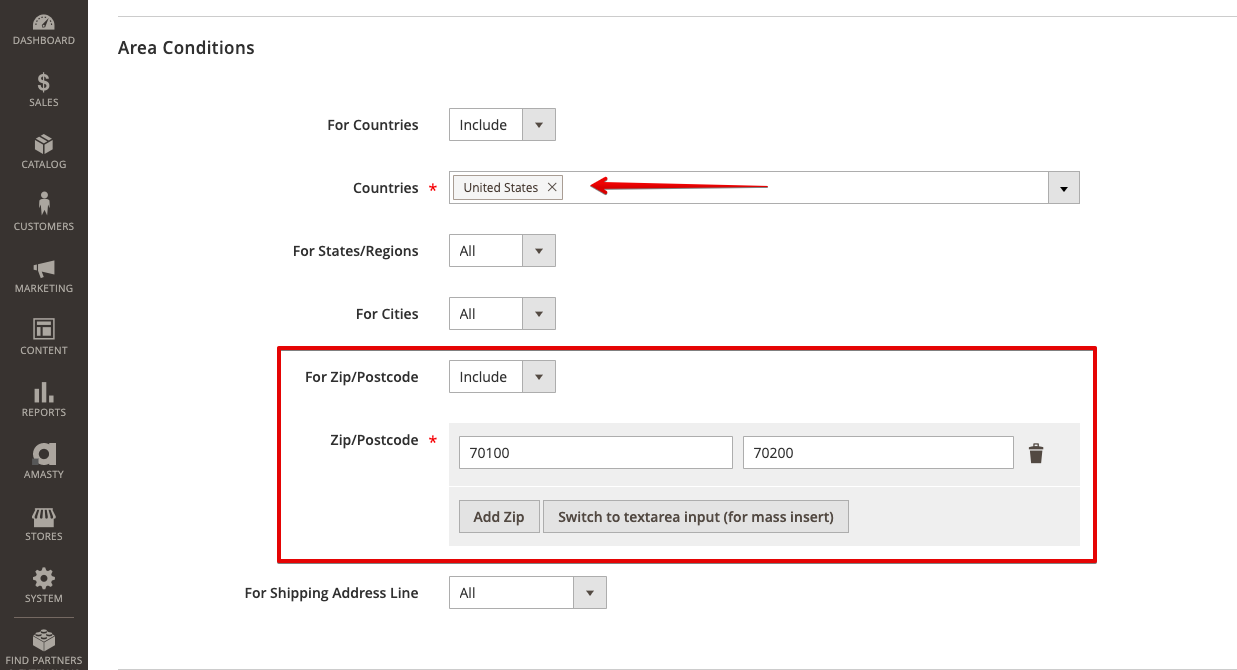Screen dimensions: 1237x670
Task: Click the For Shipping Address Line label
Action: pyautogui.click(x=332, y=593)
